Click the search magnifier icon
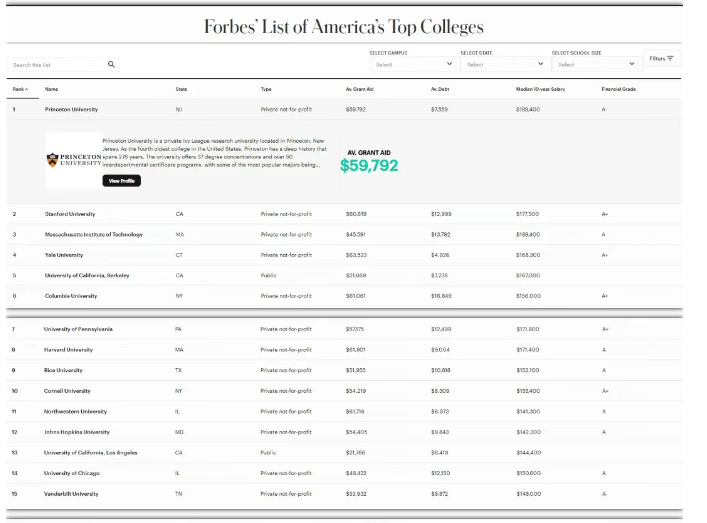This screenshot has width=707, height=523. [111, 64]
